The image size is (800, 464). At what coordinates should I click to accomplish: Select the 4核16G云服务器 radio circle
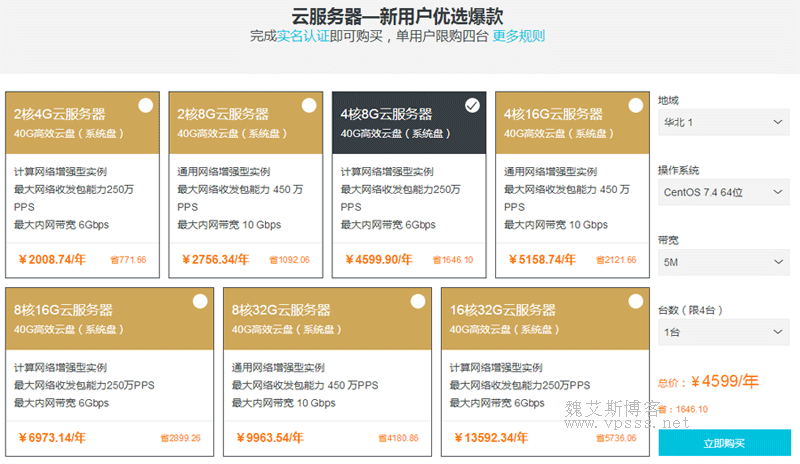click(x=635, y=105)
